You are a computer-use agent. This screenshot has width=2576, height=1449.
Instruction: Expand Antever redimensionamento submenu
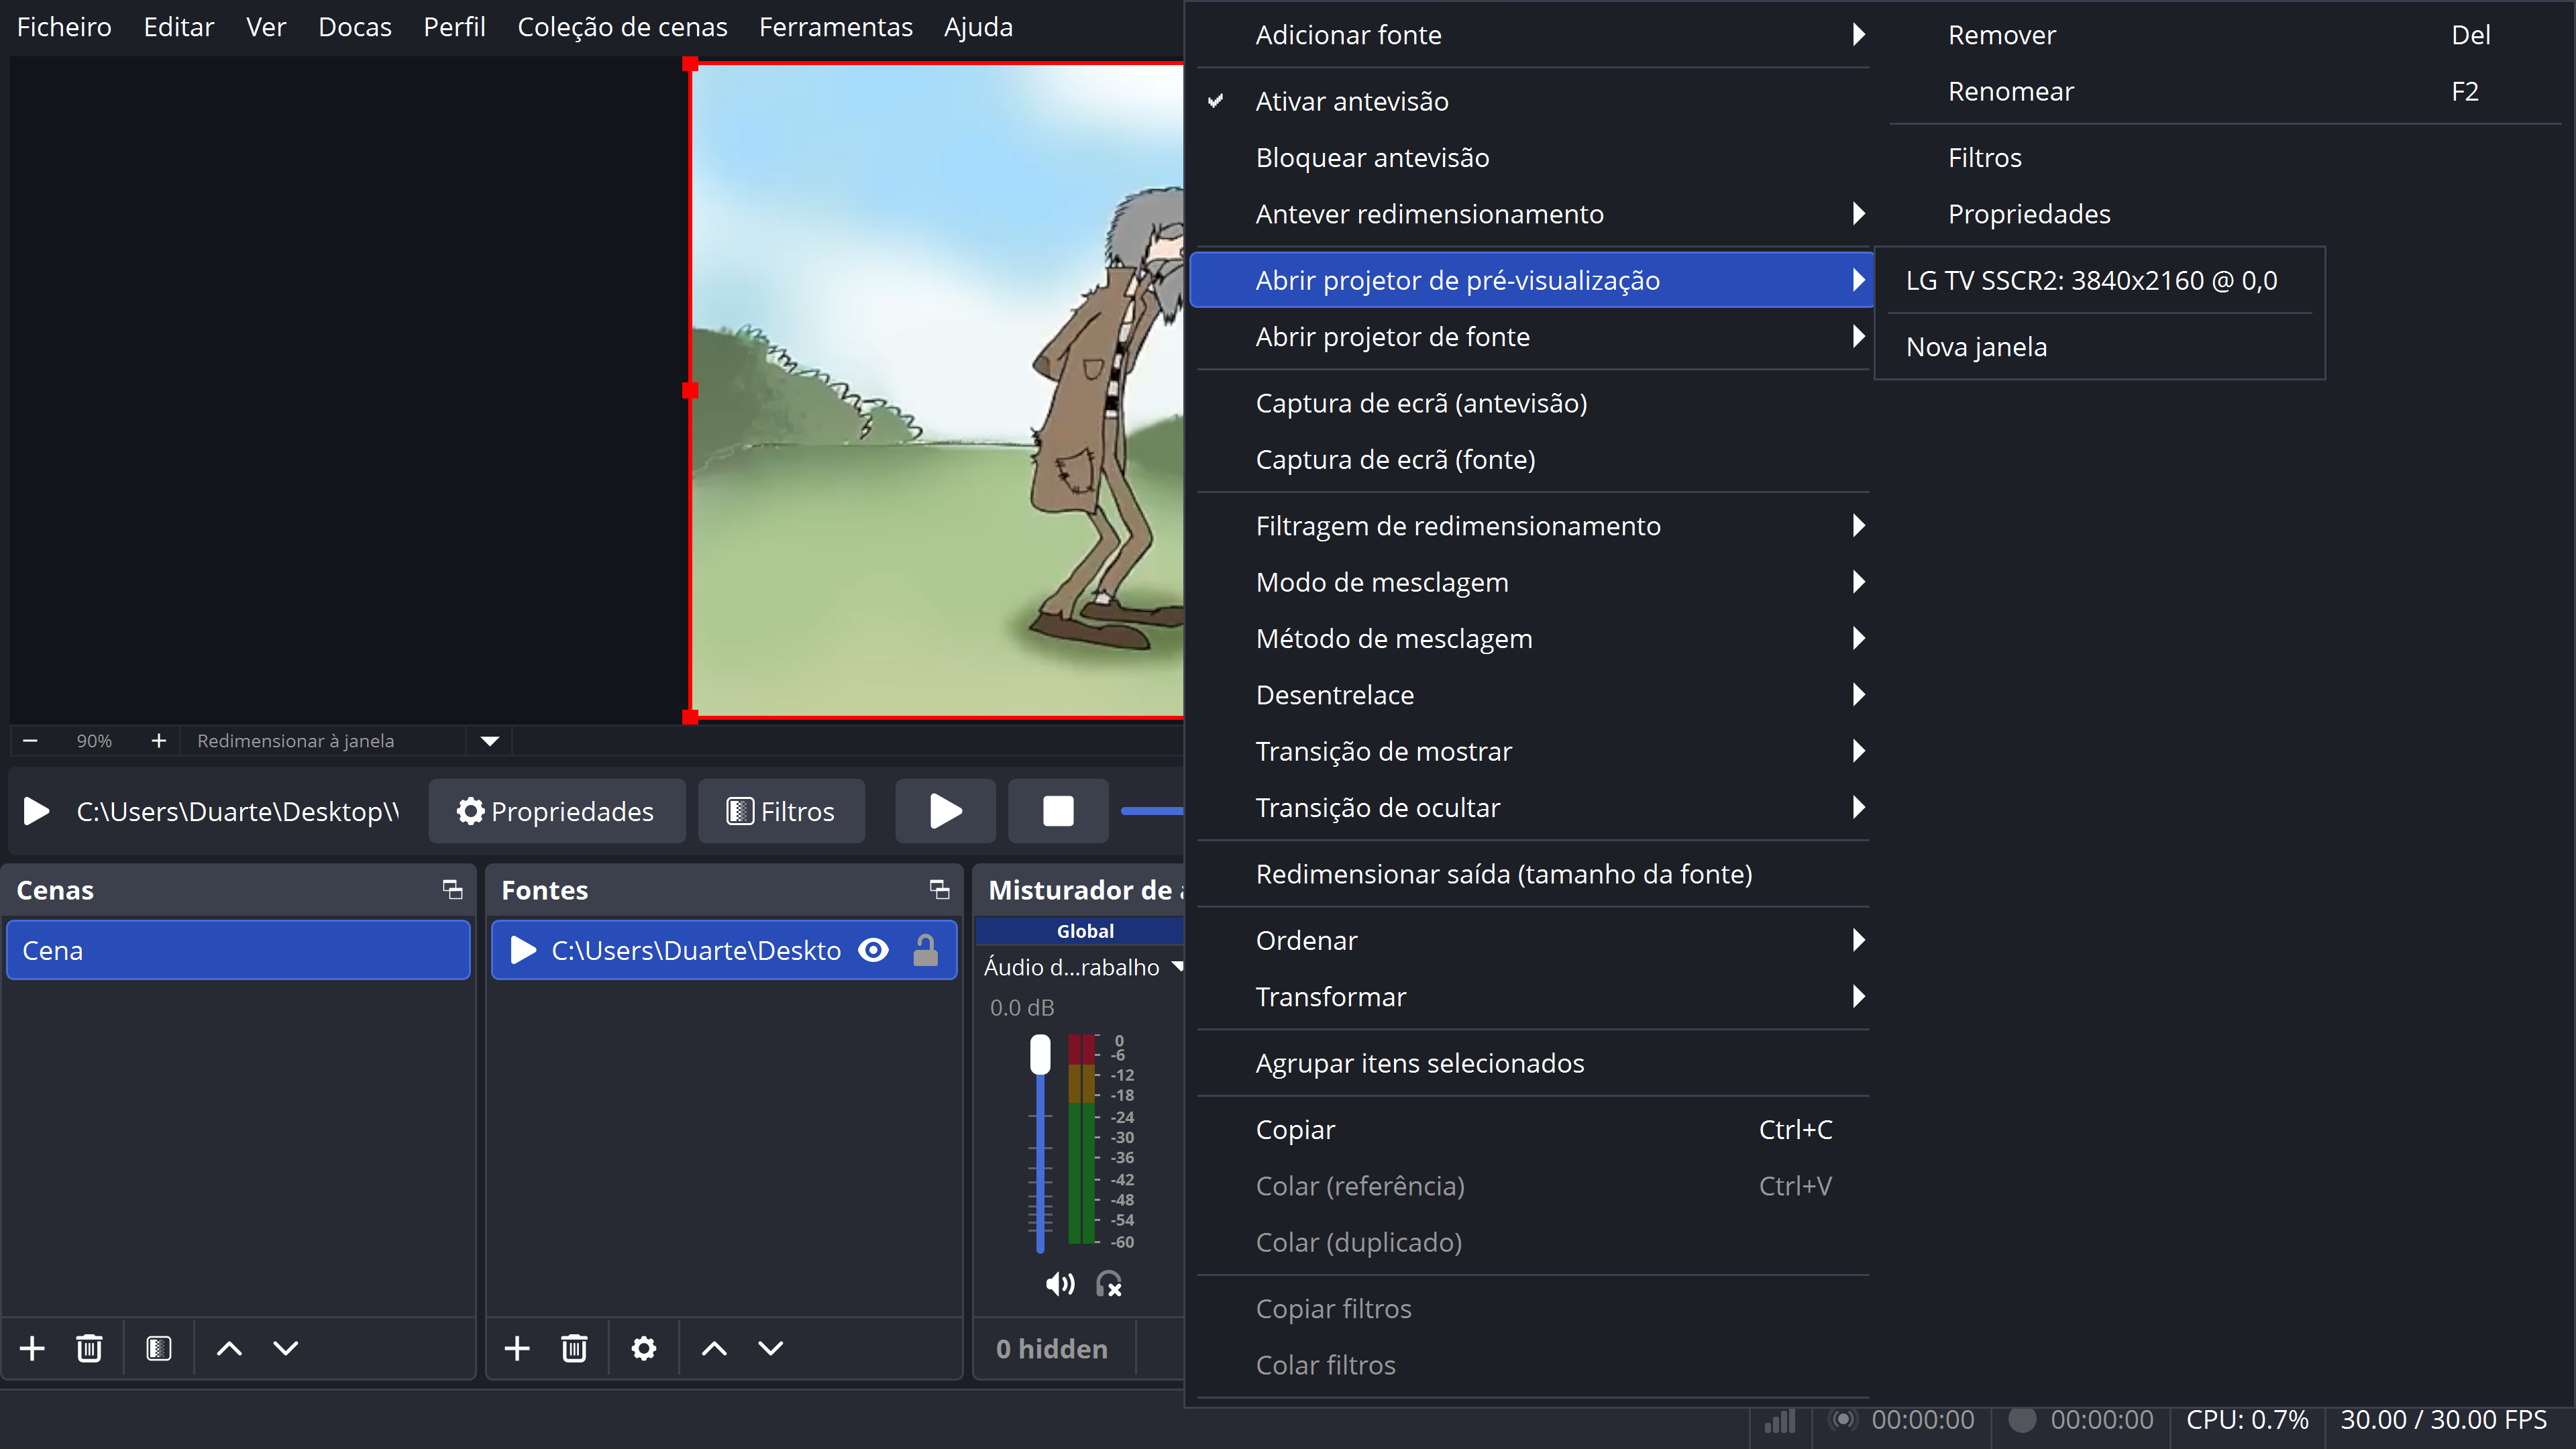(1532, 214)
